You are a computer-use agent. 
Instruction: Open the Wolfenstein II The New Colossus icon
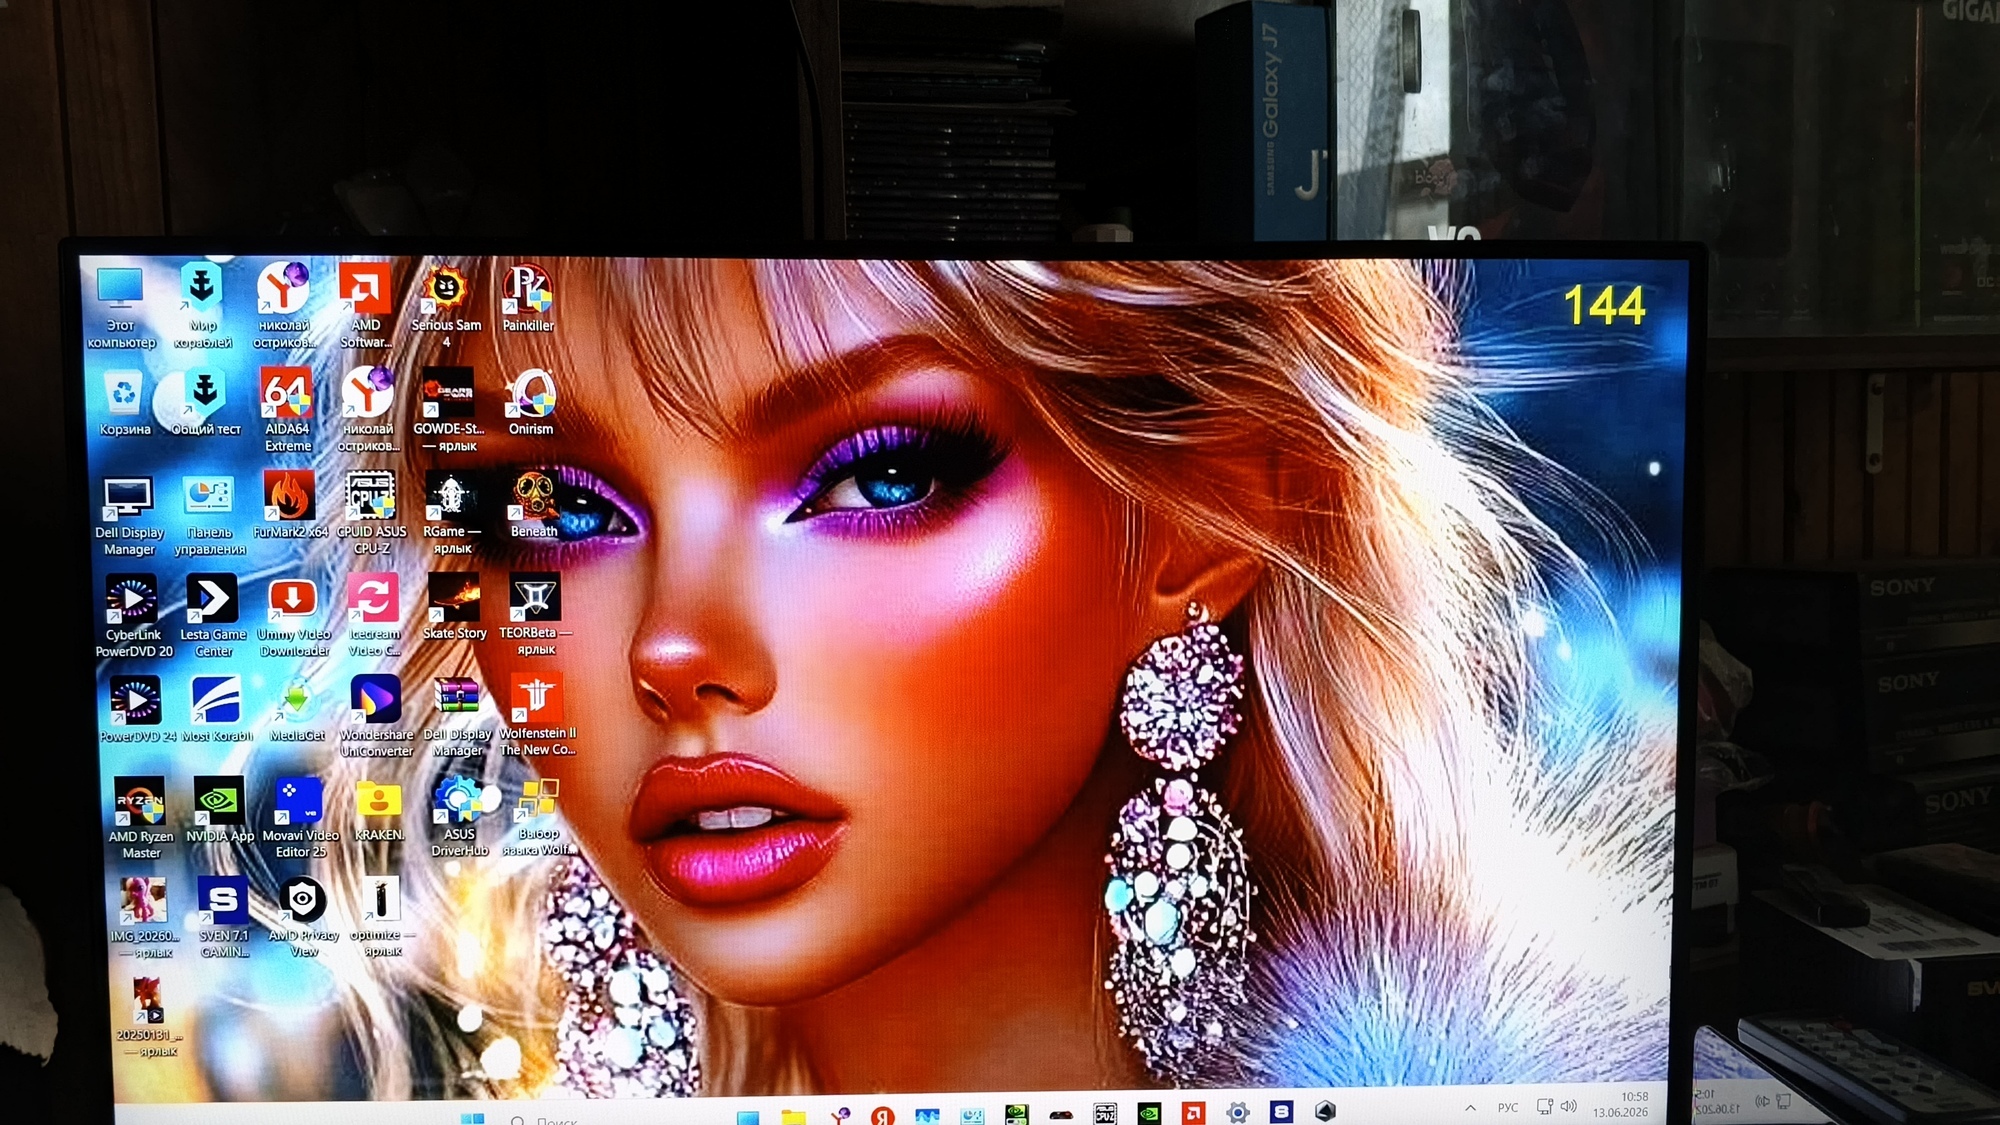(537, 714)
